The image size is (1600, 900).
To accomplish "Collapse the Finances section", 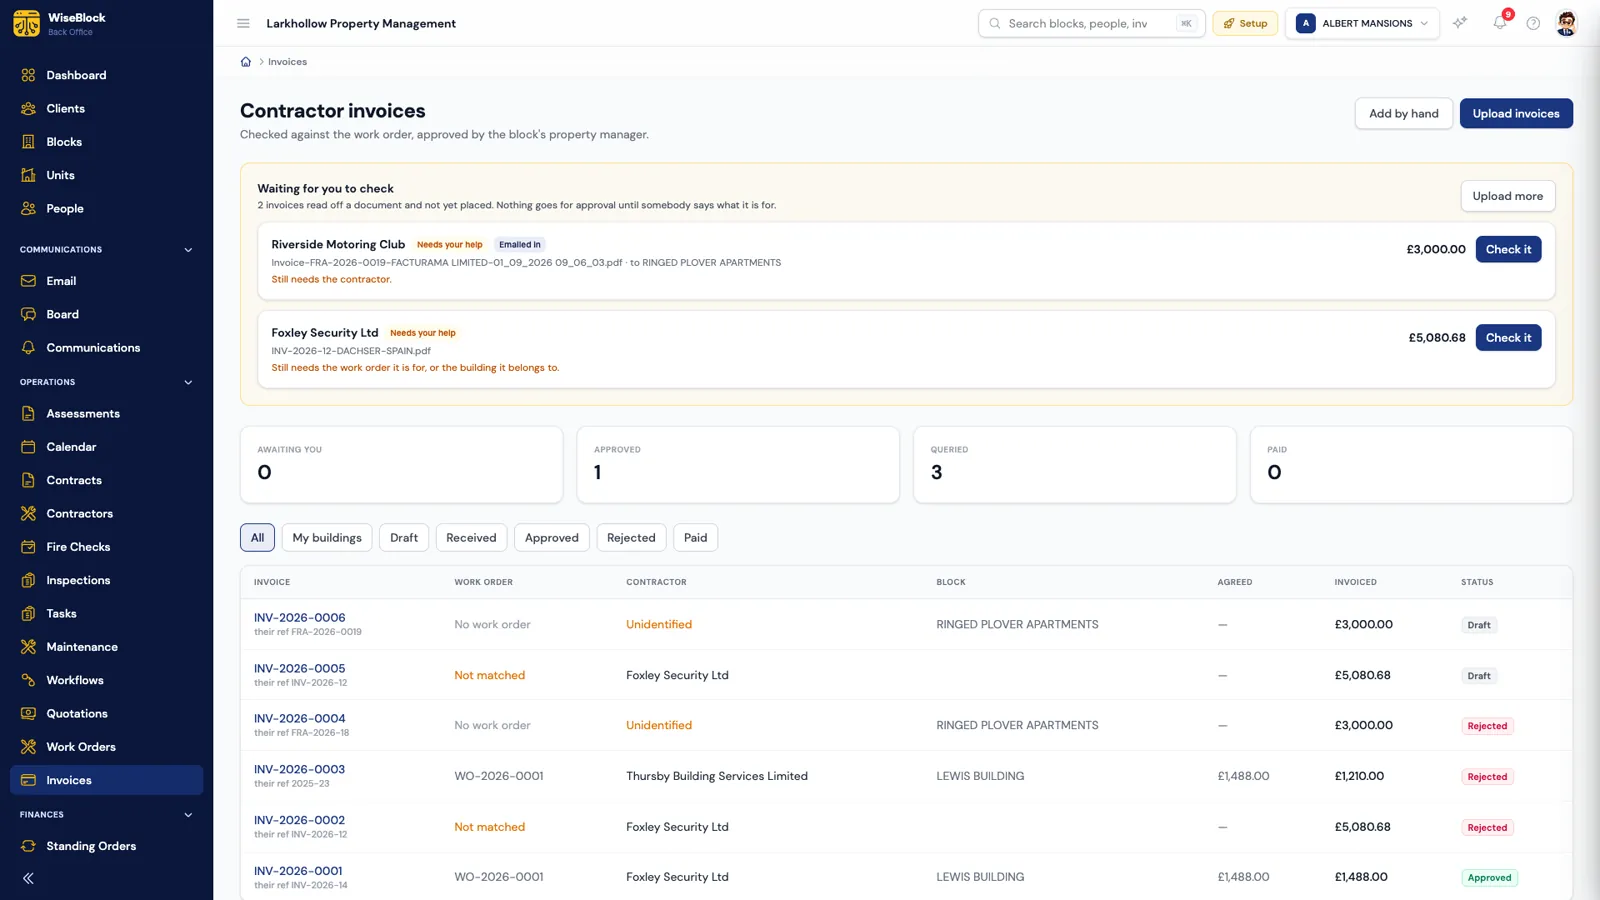I will click(188, 815).
